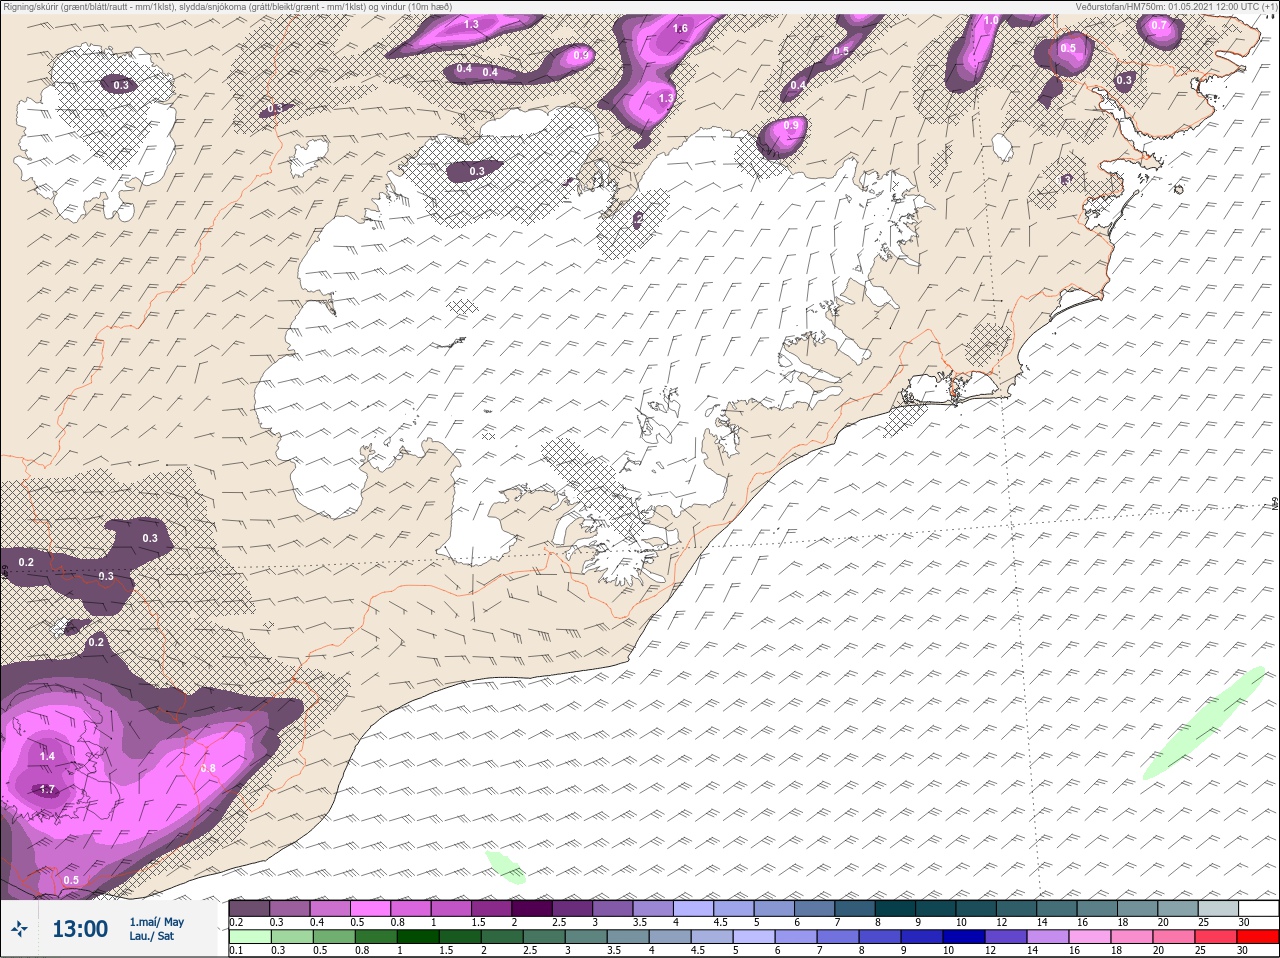Pick darkest purple swatch between 2 and 2.5
This screenshot has width=1280, height=958.
pyautogui.click(x=532, y=908)
